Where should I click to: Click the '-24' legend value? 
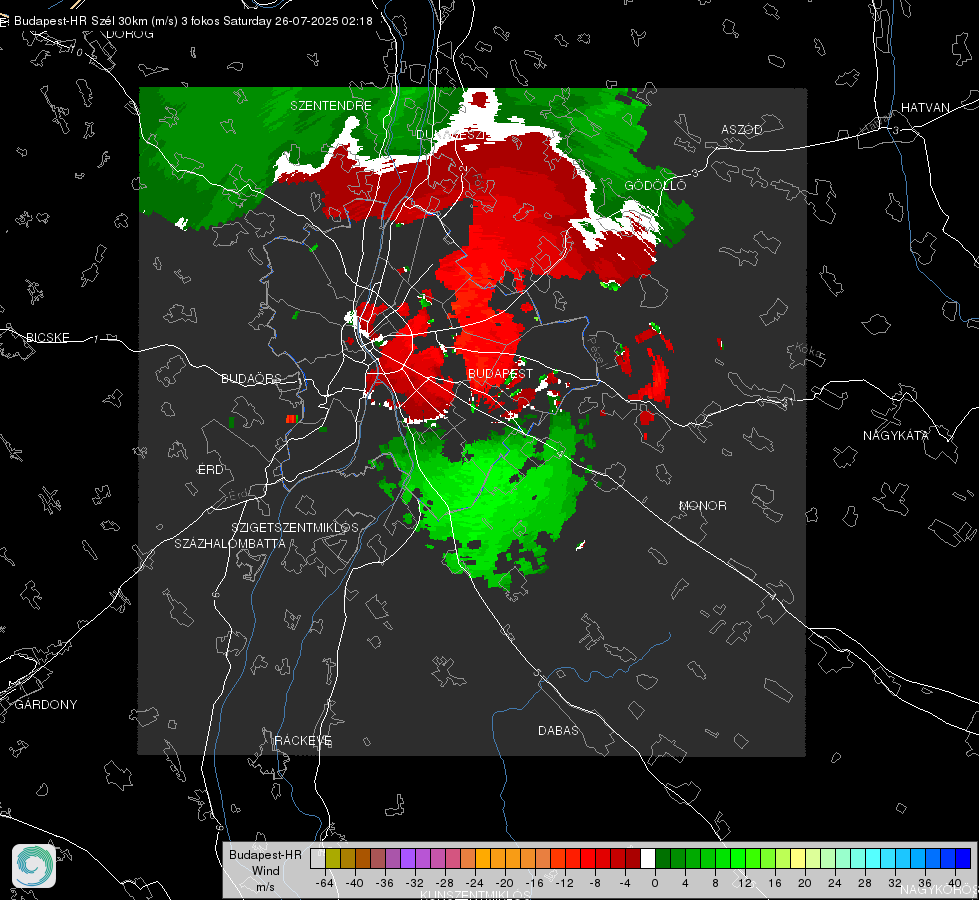pos(475,883)
